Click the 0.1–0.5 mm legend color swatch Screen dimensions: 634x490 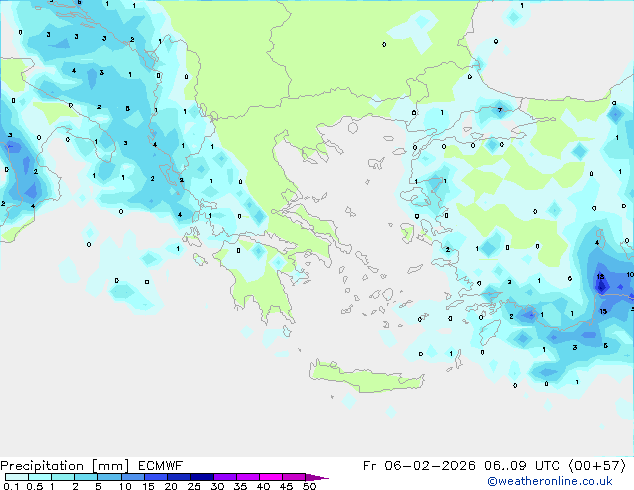coord(17,477)
